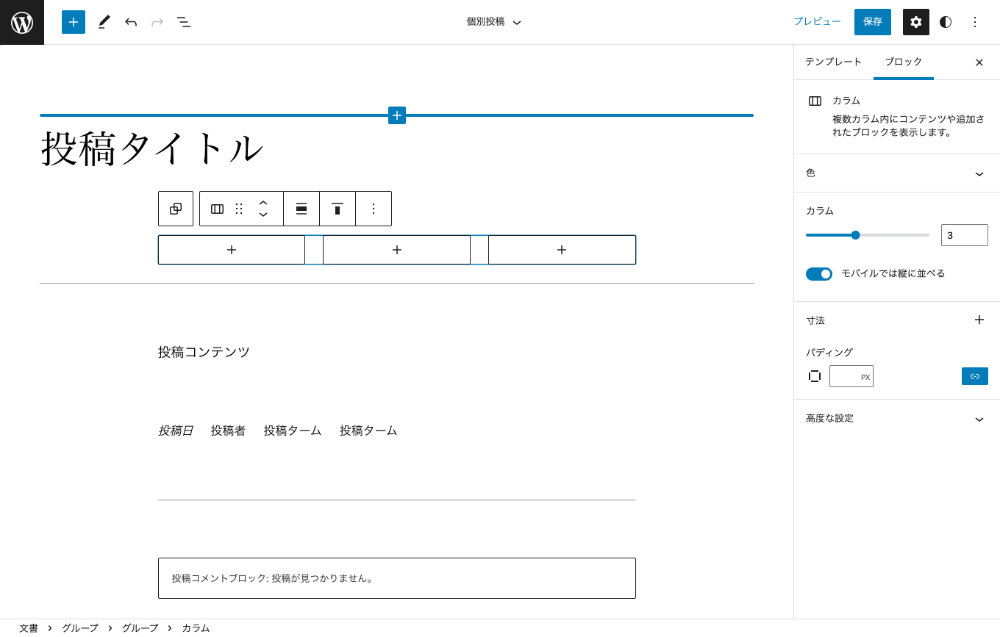The width and height of the screenshot is (1000, 637).
Task: Add a block in the third column
Action: 561,250
